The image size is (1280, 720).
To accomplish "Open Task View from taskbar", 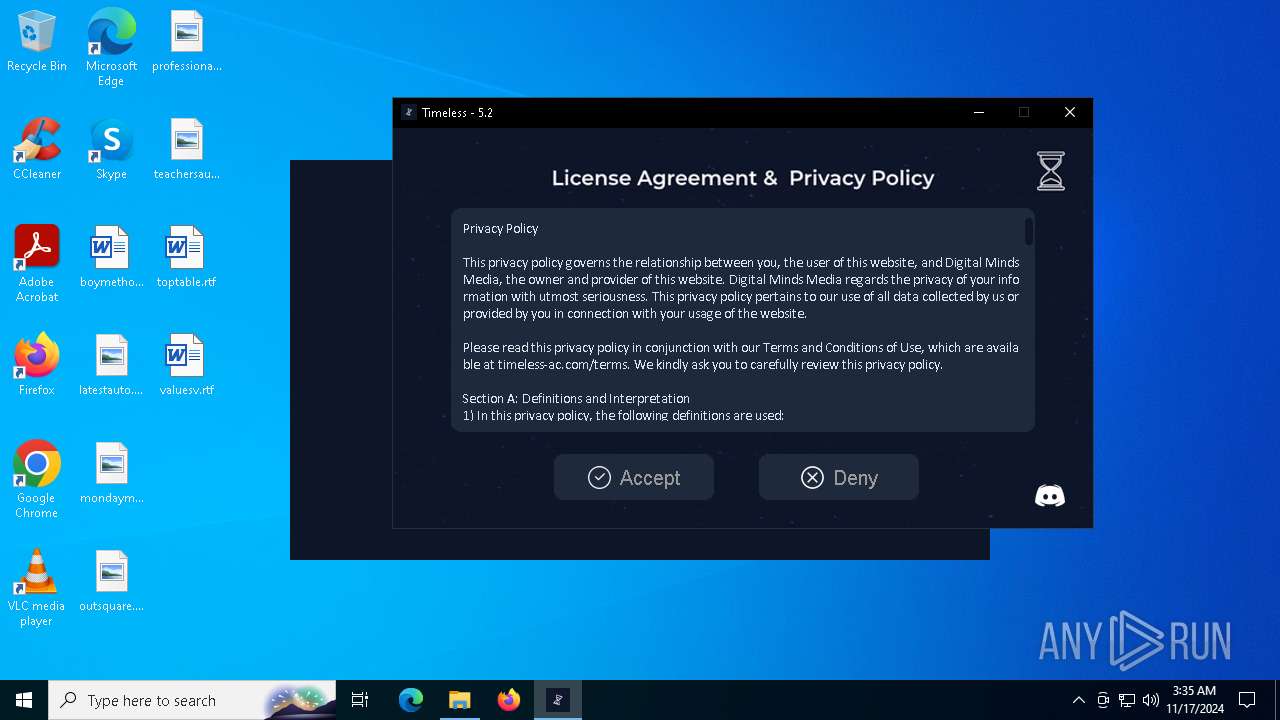I will (x=360, y=700).
